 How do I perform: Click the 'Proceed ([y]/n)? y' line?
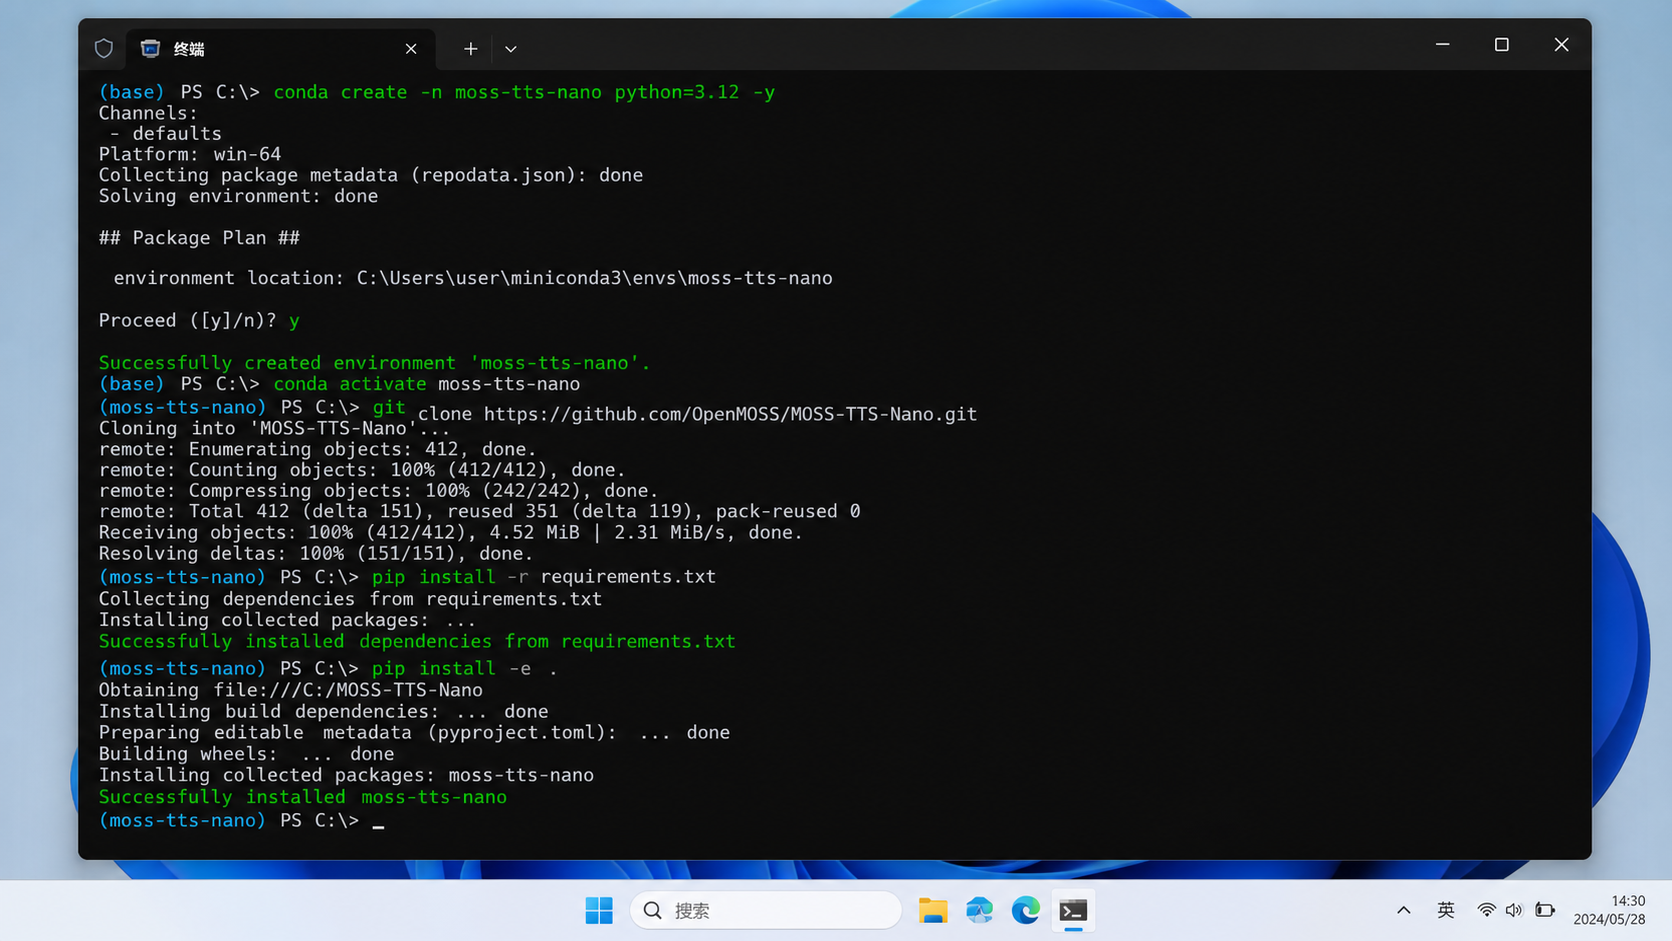(x=199, y=321)
